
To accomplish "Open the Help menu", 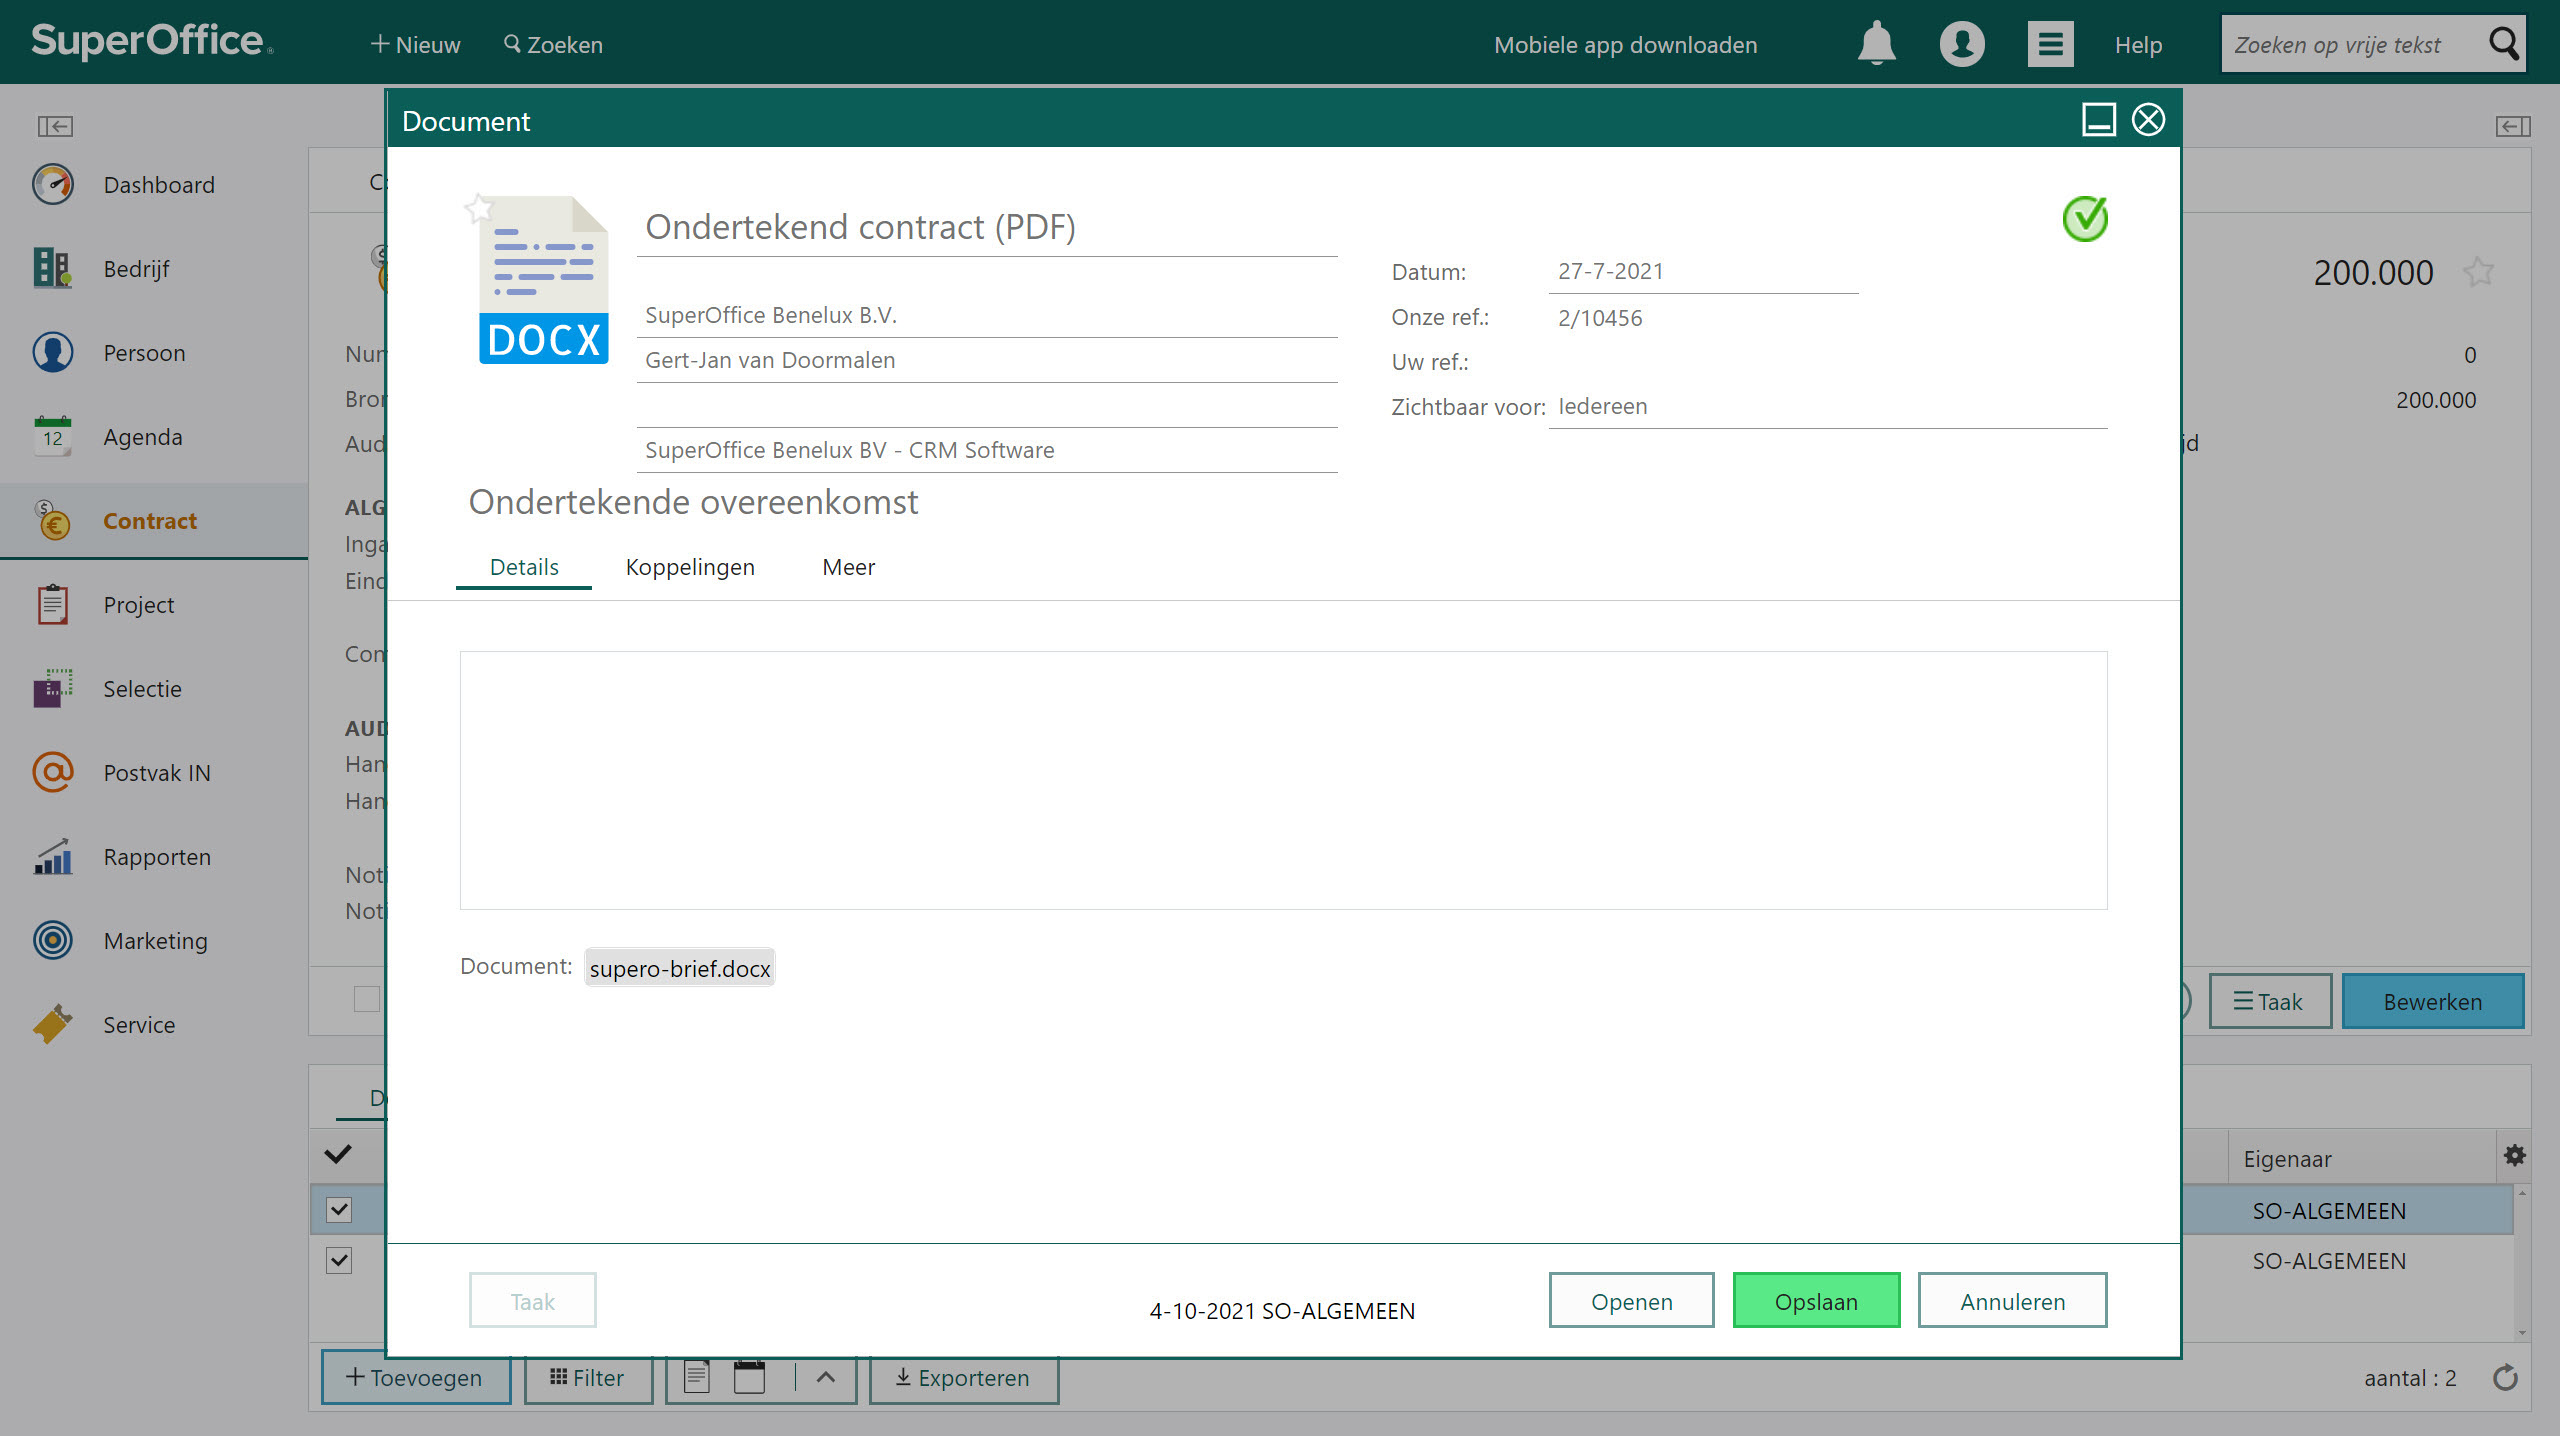I will click(x=2138, y=45).
